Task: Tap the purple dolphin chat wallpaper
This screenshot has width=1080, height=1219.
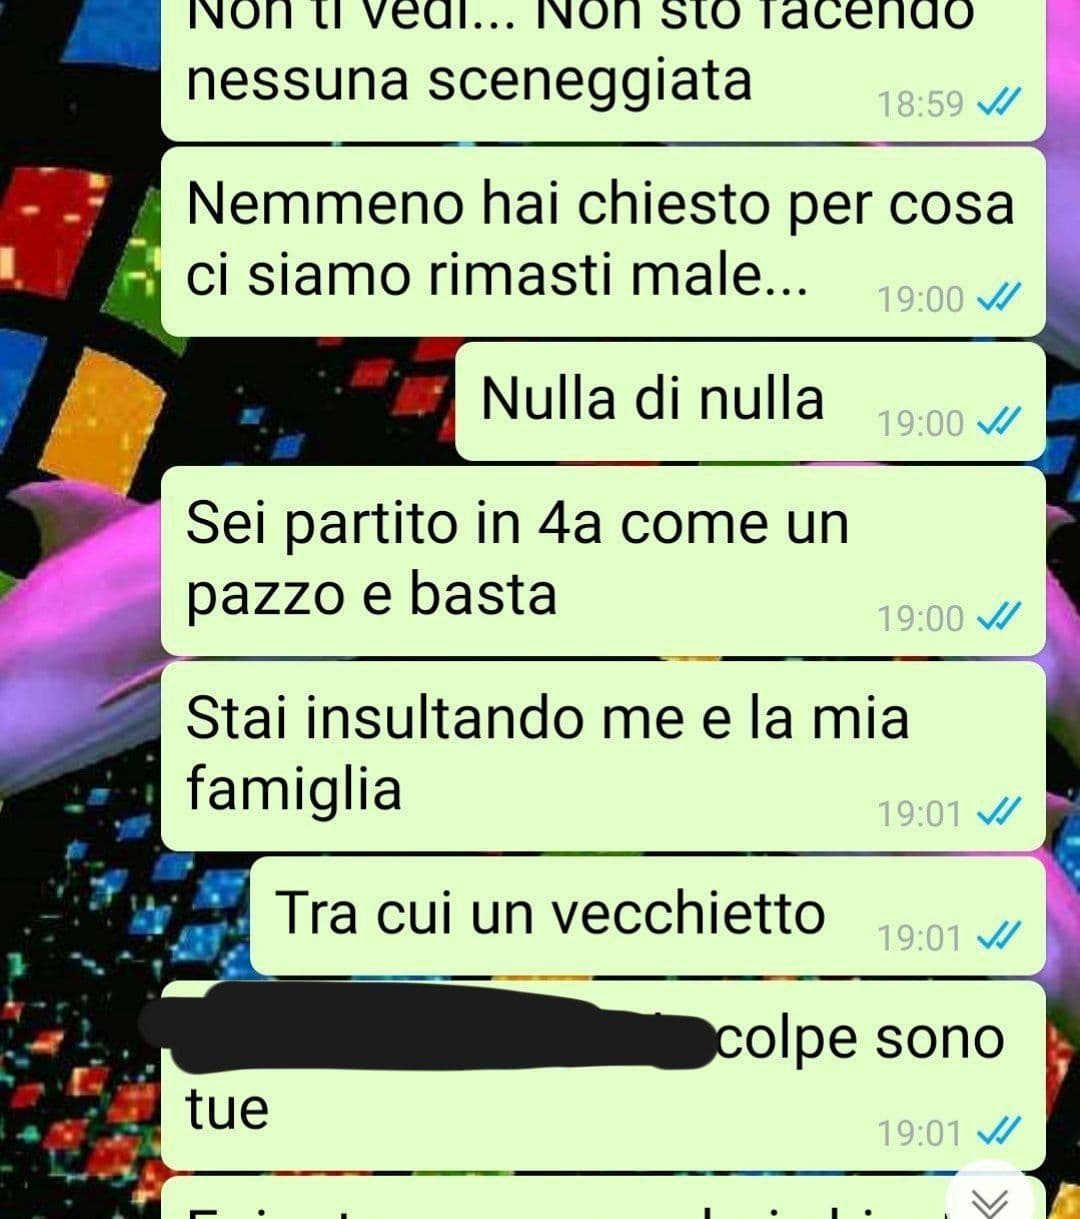Action: 80,620
